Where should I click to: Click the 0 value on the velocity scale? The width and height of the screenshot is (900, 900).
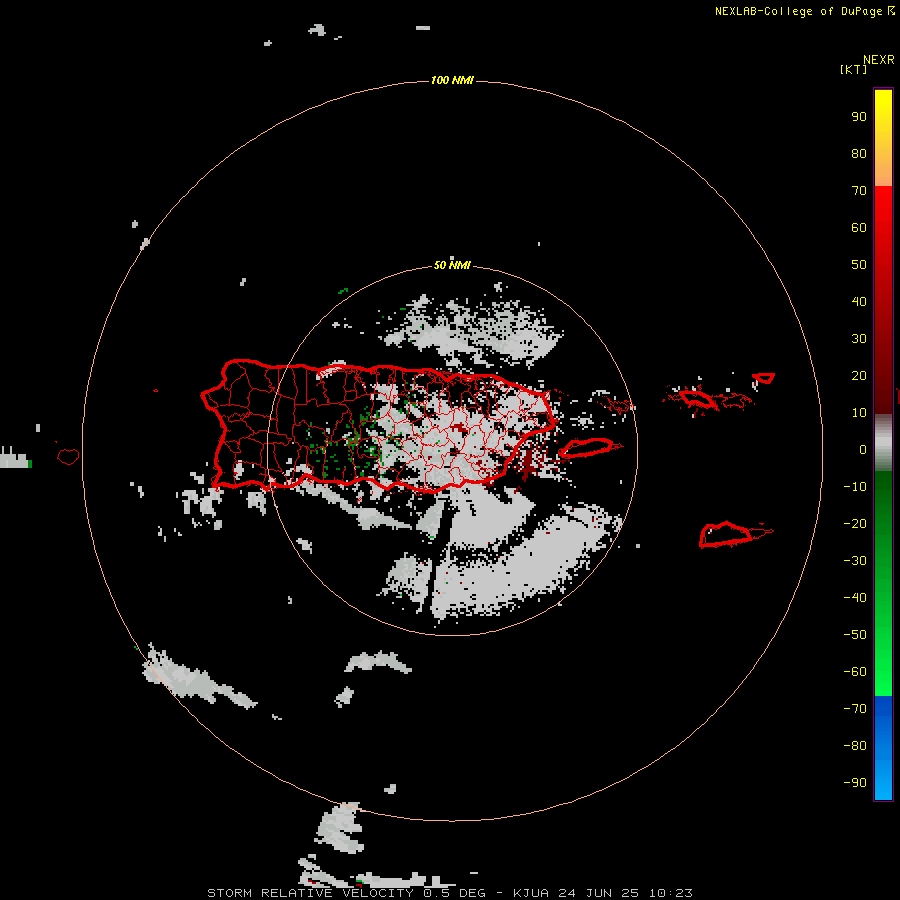[x=863, y=449]
